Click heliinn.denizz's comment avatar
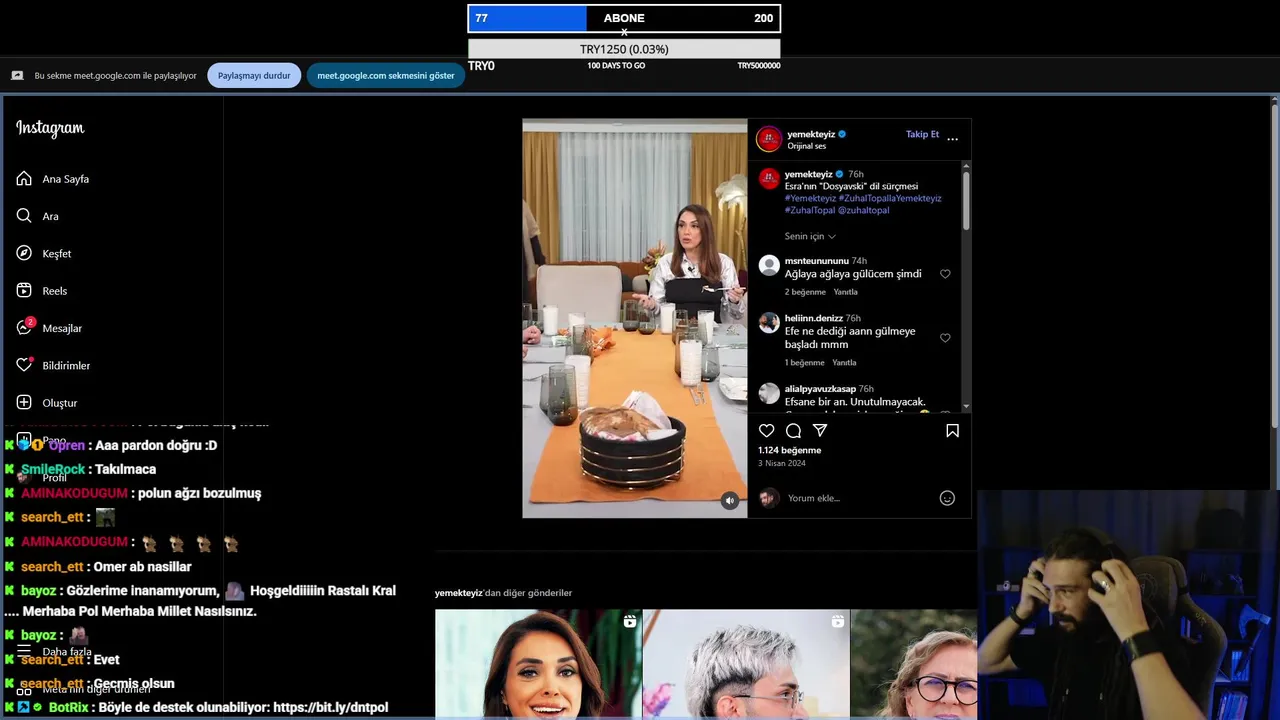The width and height of the screenshot is (1280, 720). pos(769,322)
